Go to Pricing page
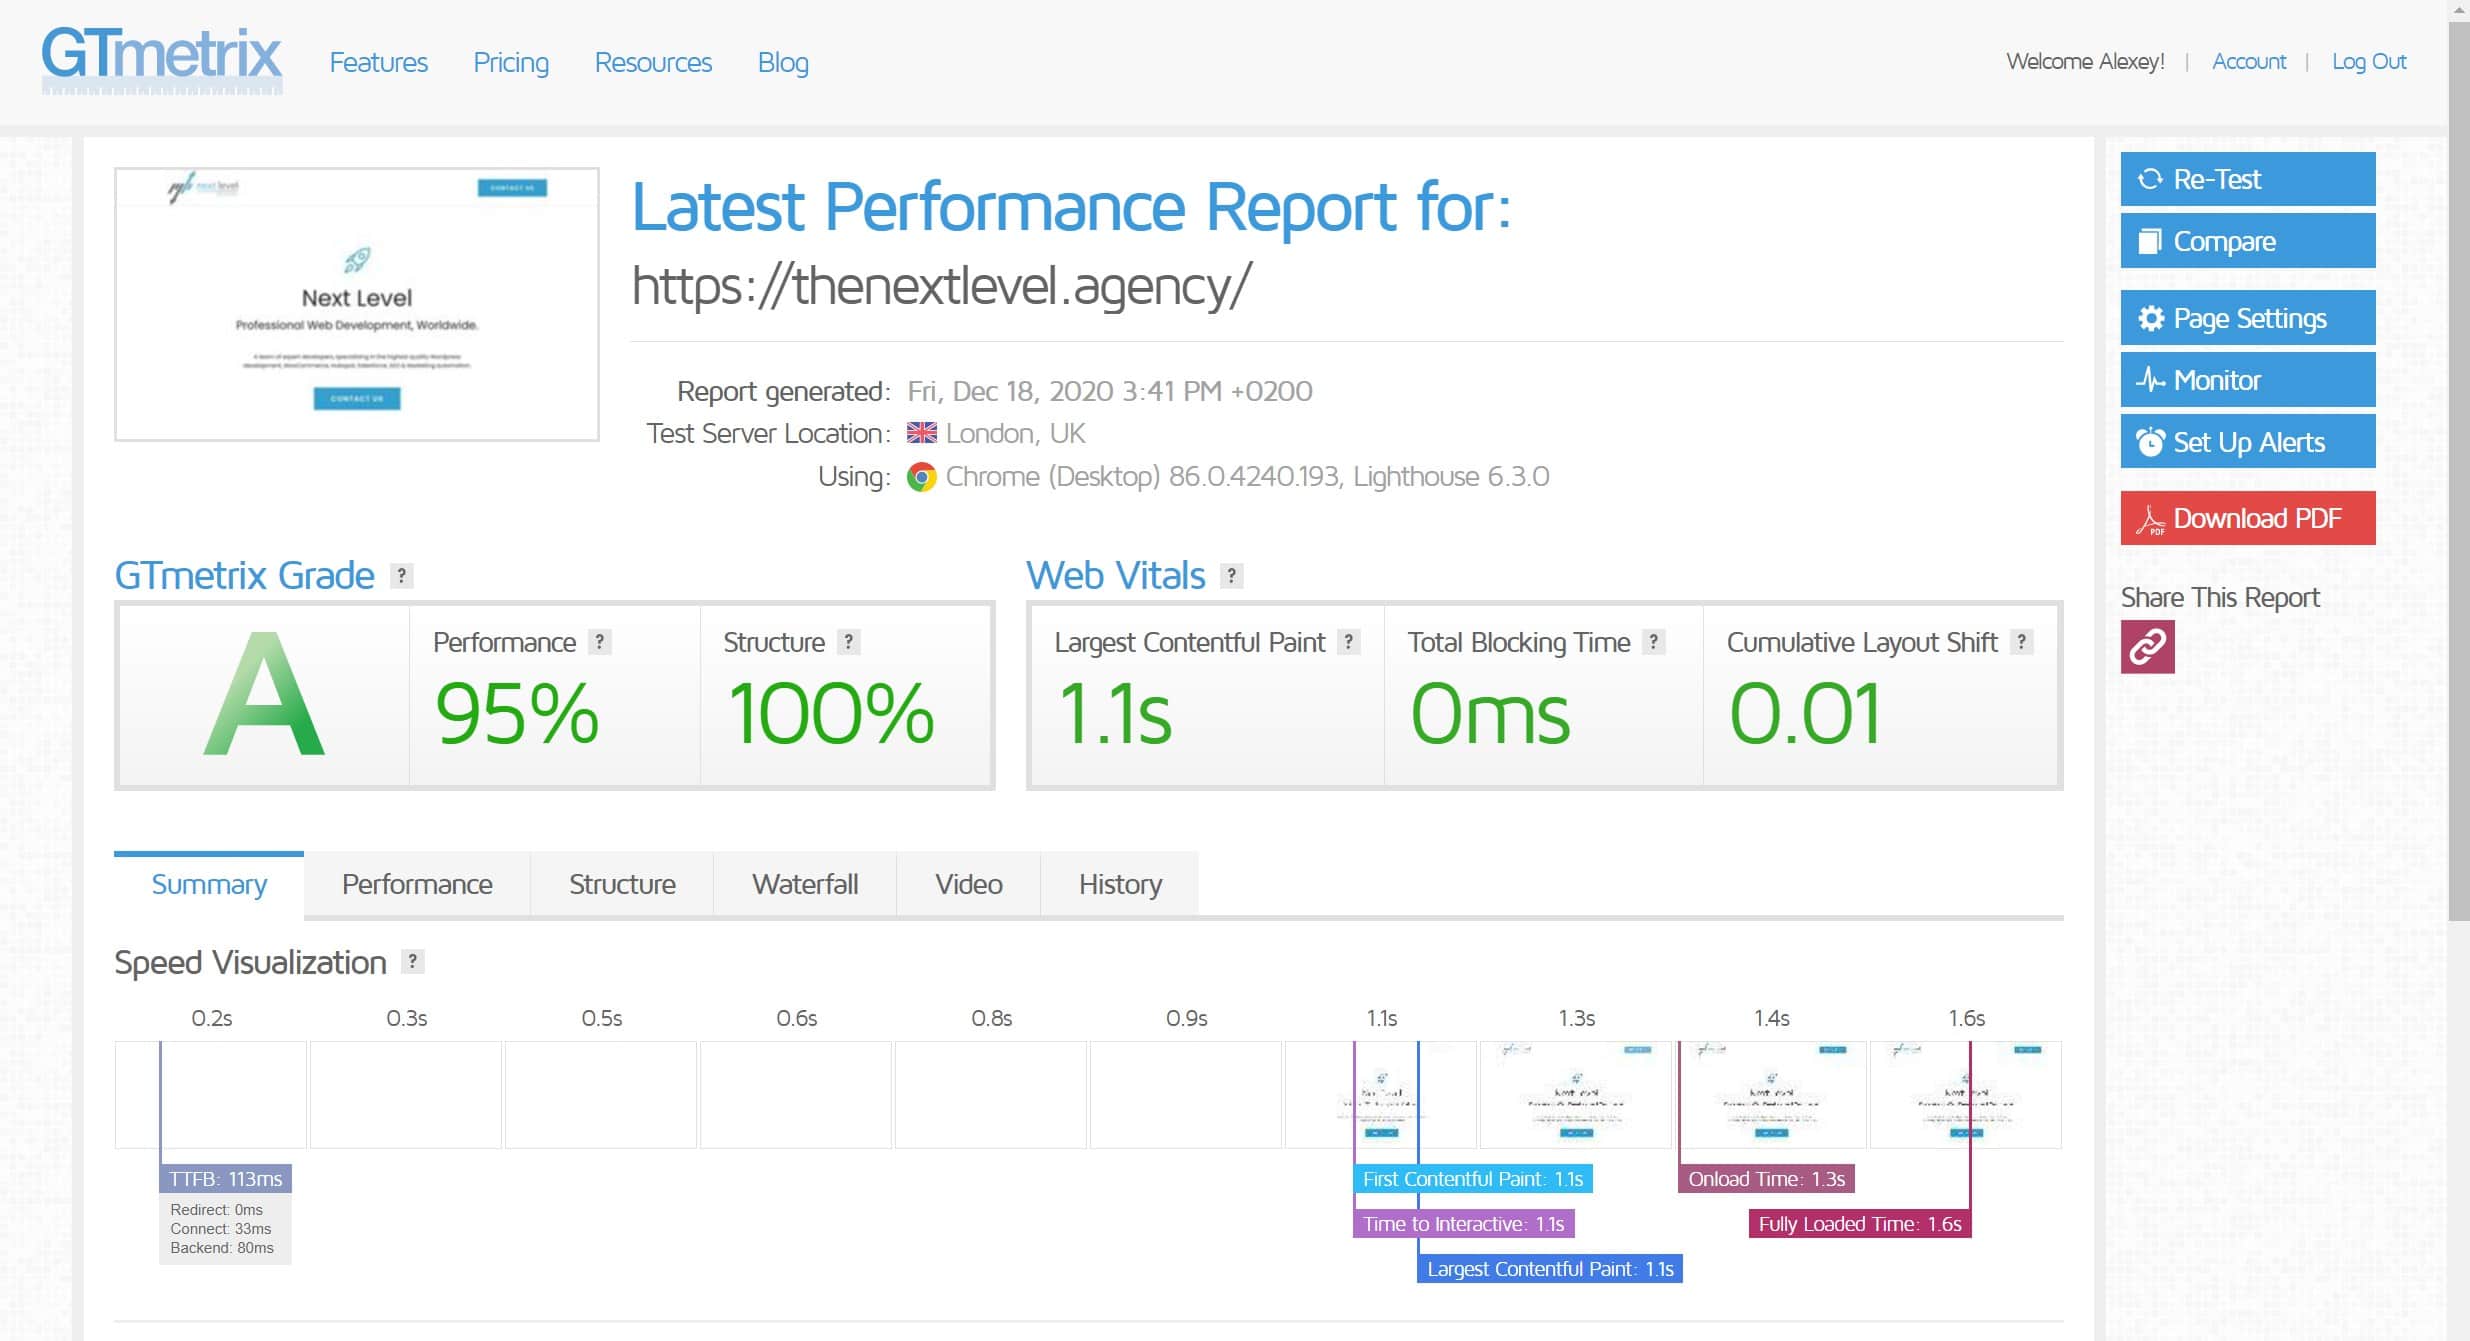This screenshot has width=2470, height=1341. pos(511,62)
